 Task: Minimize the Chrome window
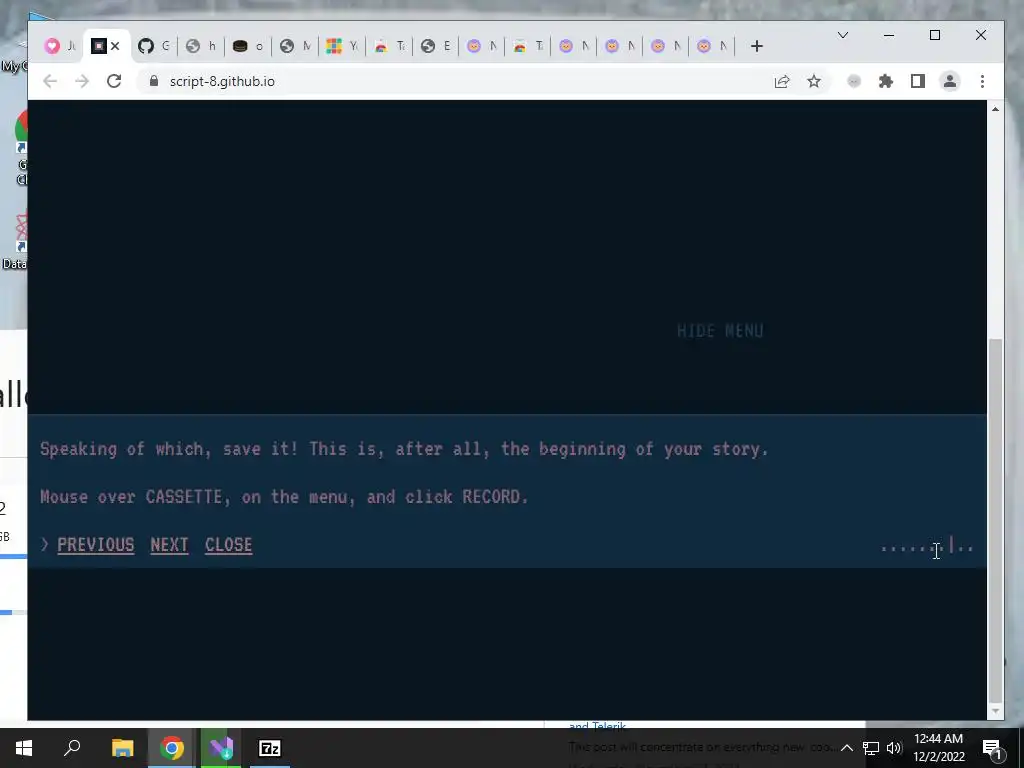pyautogui.click(x=889, y=35)
